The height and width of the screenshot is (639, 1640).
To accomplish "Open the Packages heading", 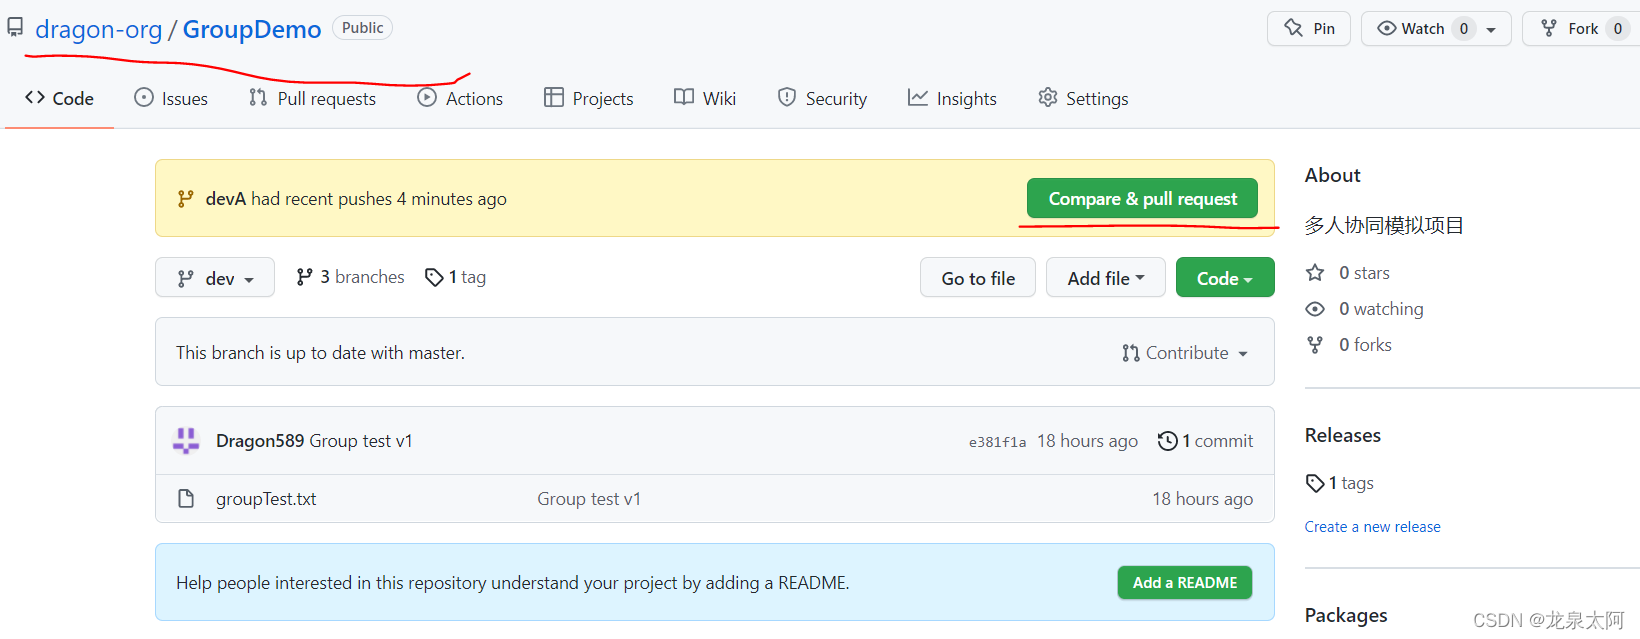I will tap(1346, 615).
